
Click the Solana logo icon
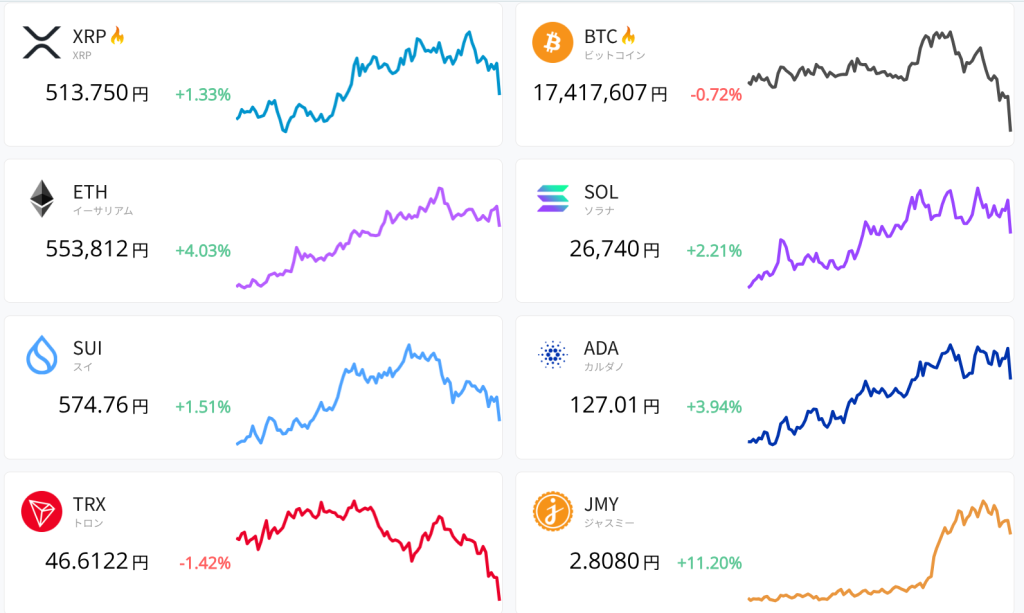point(553,199)
